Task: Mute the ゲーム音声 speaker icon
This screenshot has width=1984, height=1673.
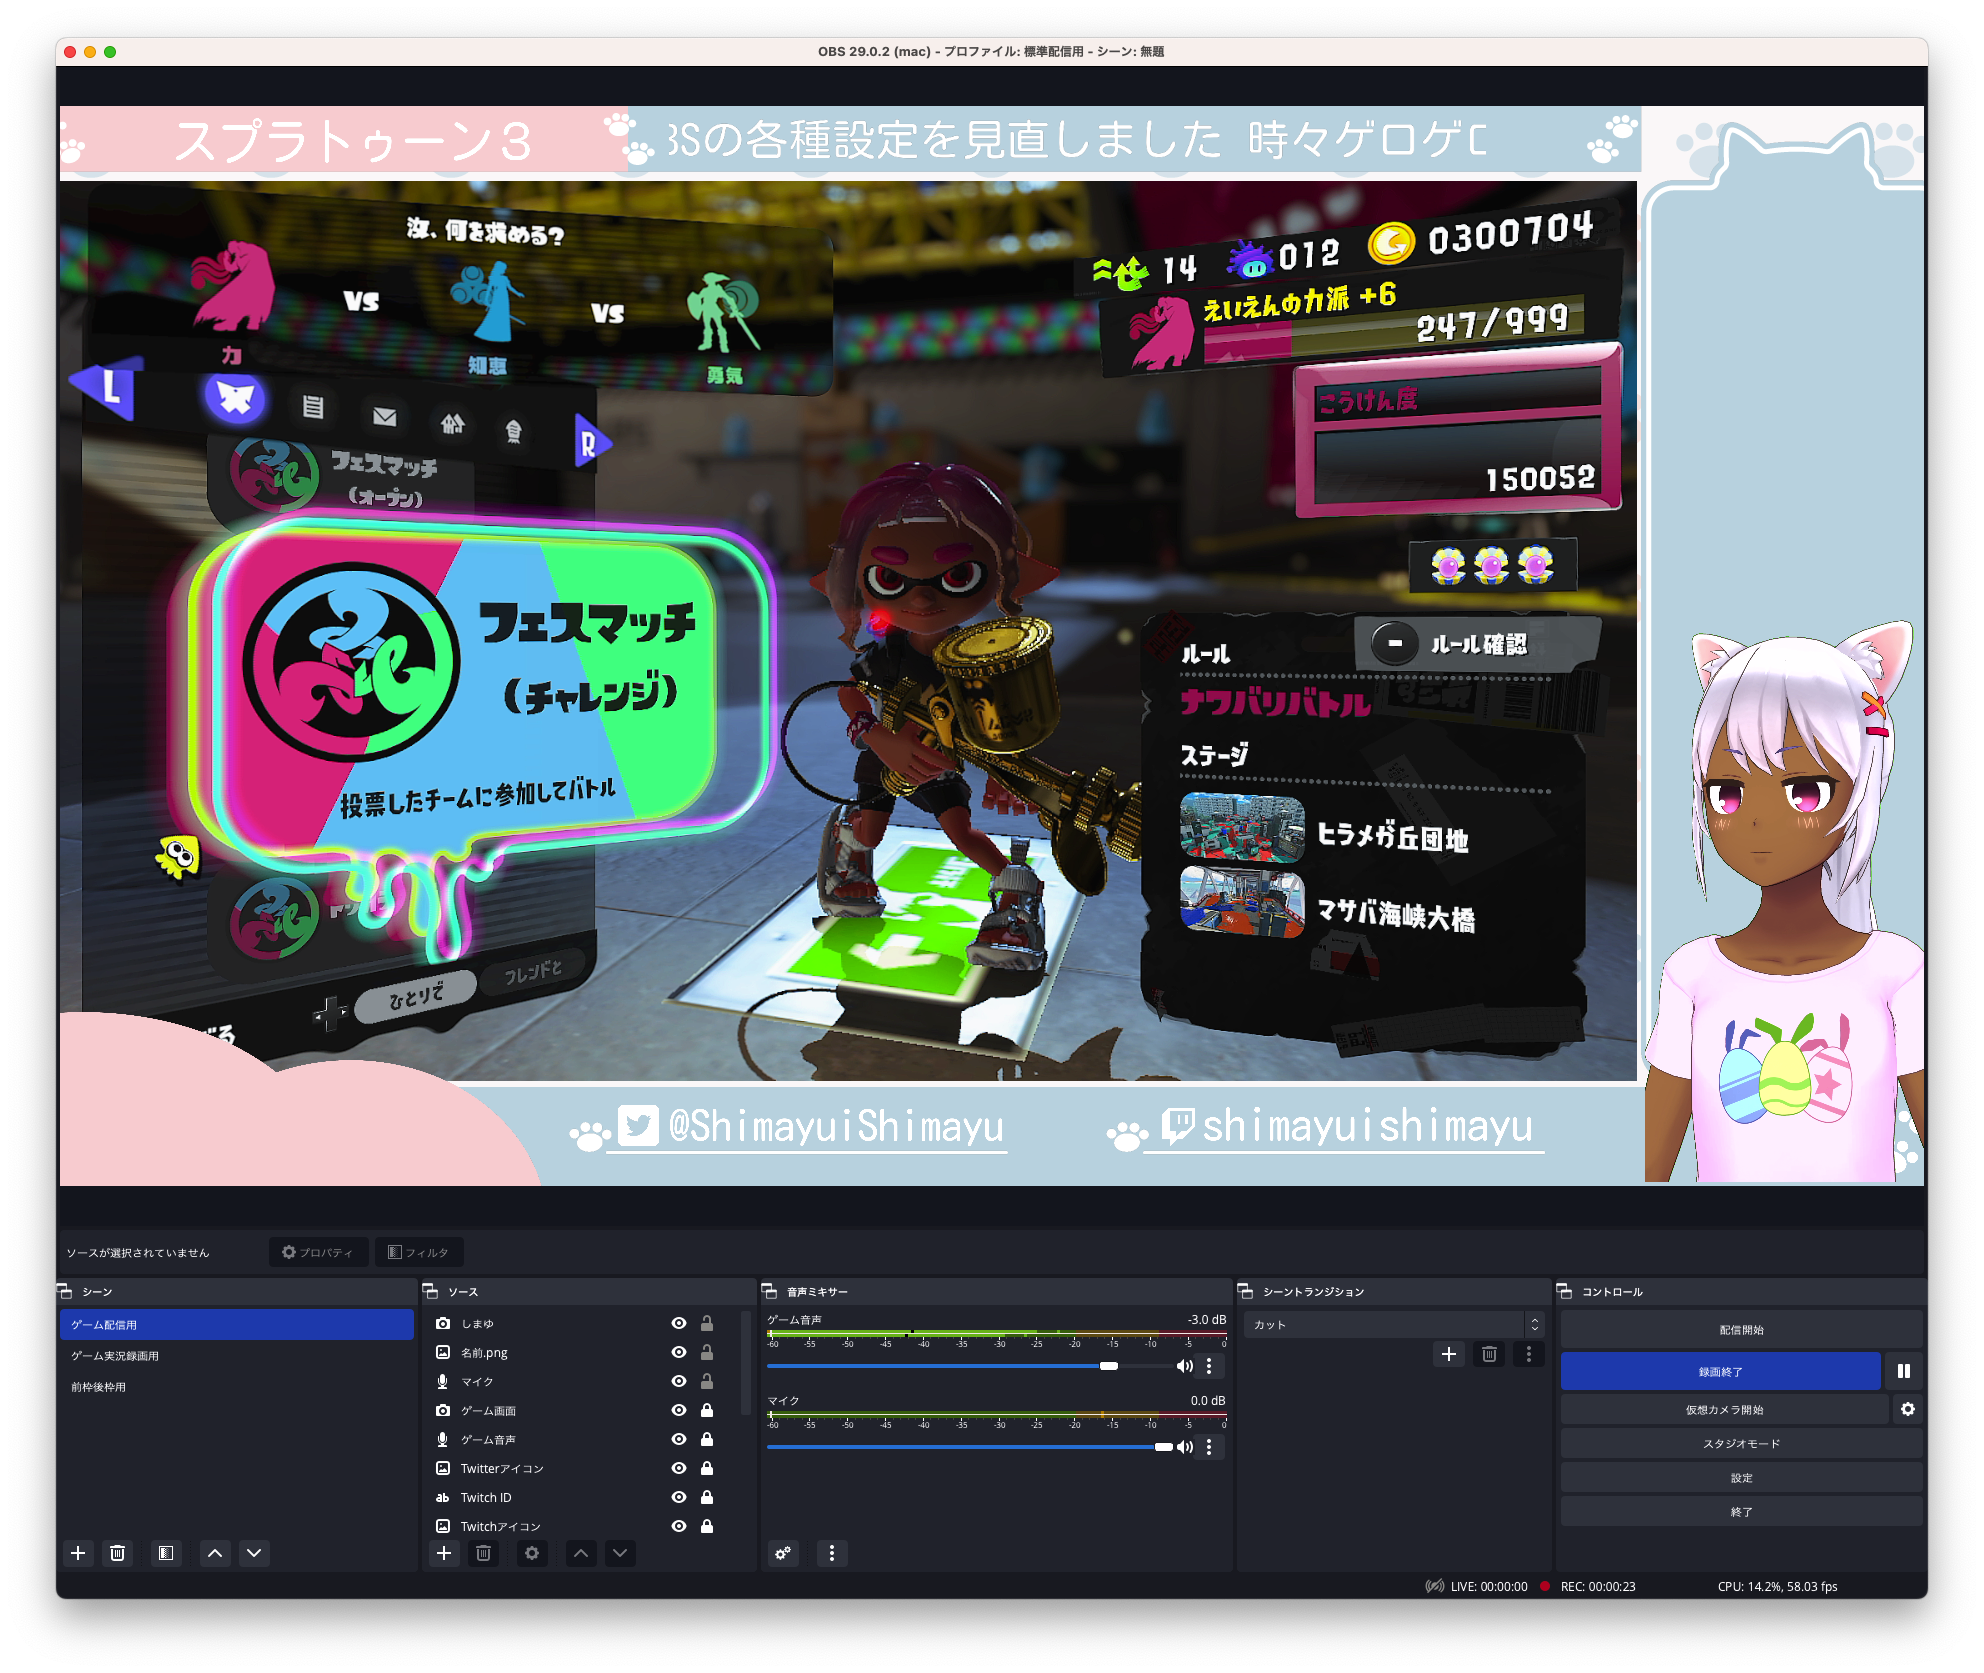Action: click(x=1185, y=1366)
